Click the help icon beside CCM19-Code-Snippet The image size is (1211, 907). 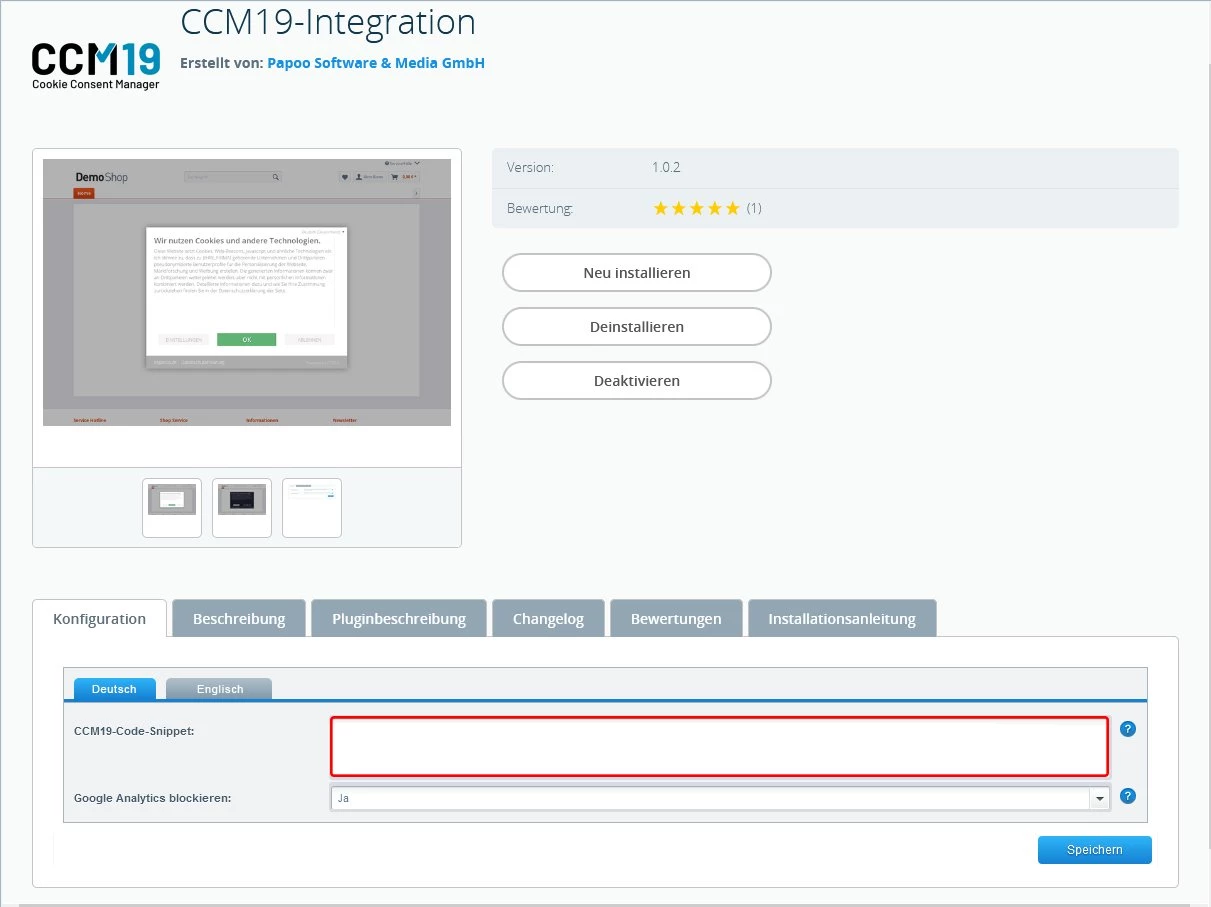(1128, 729)
